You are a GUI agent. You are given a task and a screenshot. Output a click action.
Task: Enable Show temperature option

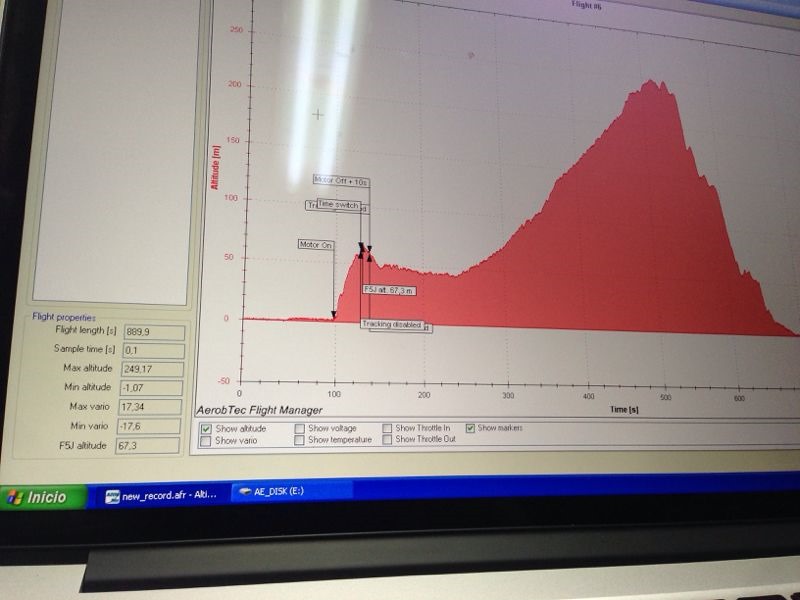pyautogui.click(x=300, y=440)
